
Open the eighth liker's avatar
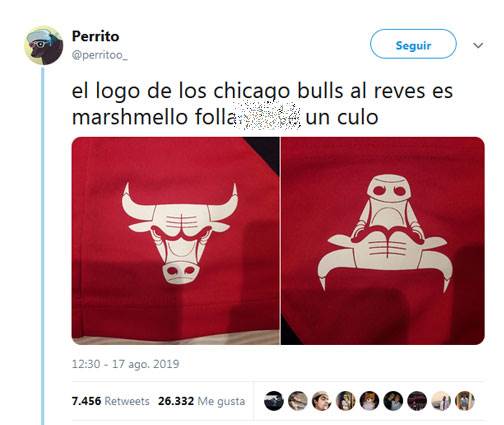click(441, 401)
